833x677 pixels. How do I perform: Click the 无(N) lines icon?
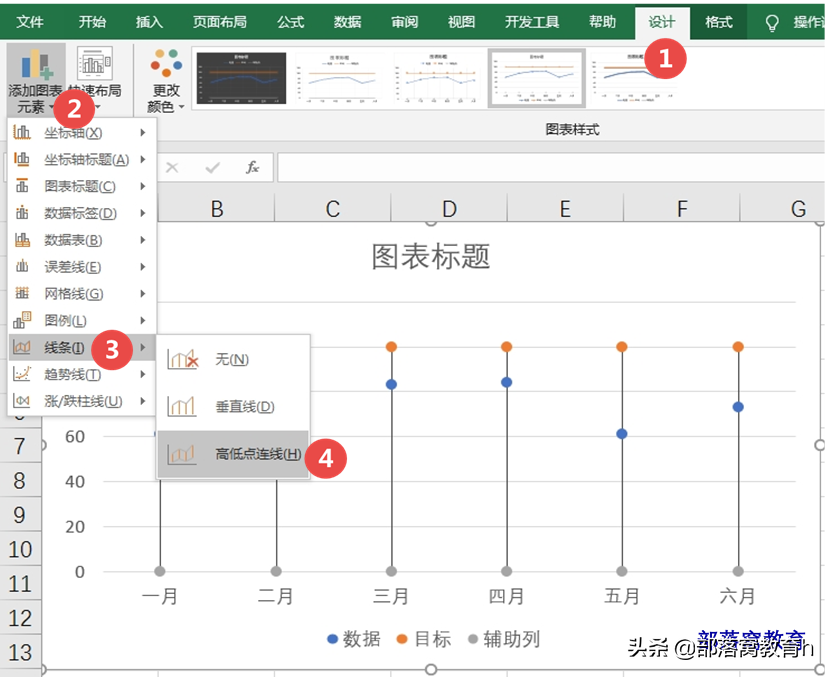[x=182, y=359]
